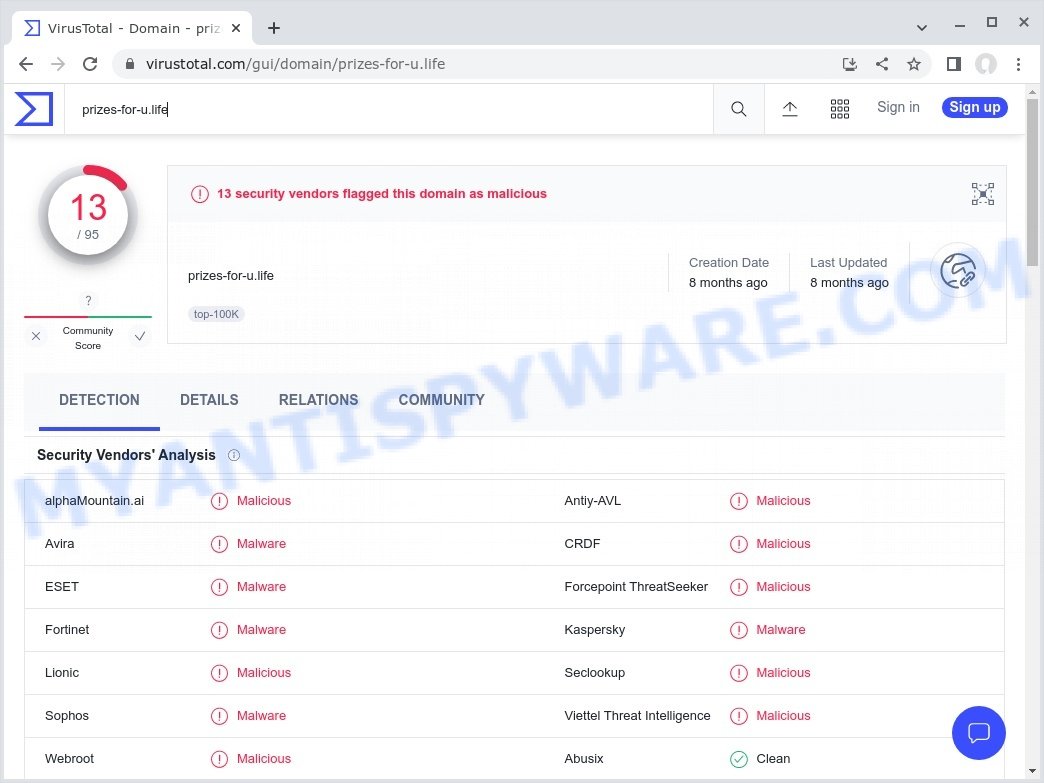Click the prizes-for-u.life domain name text
Screen dimensions: 1044x783
tap(230, 276)
